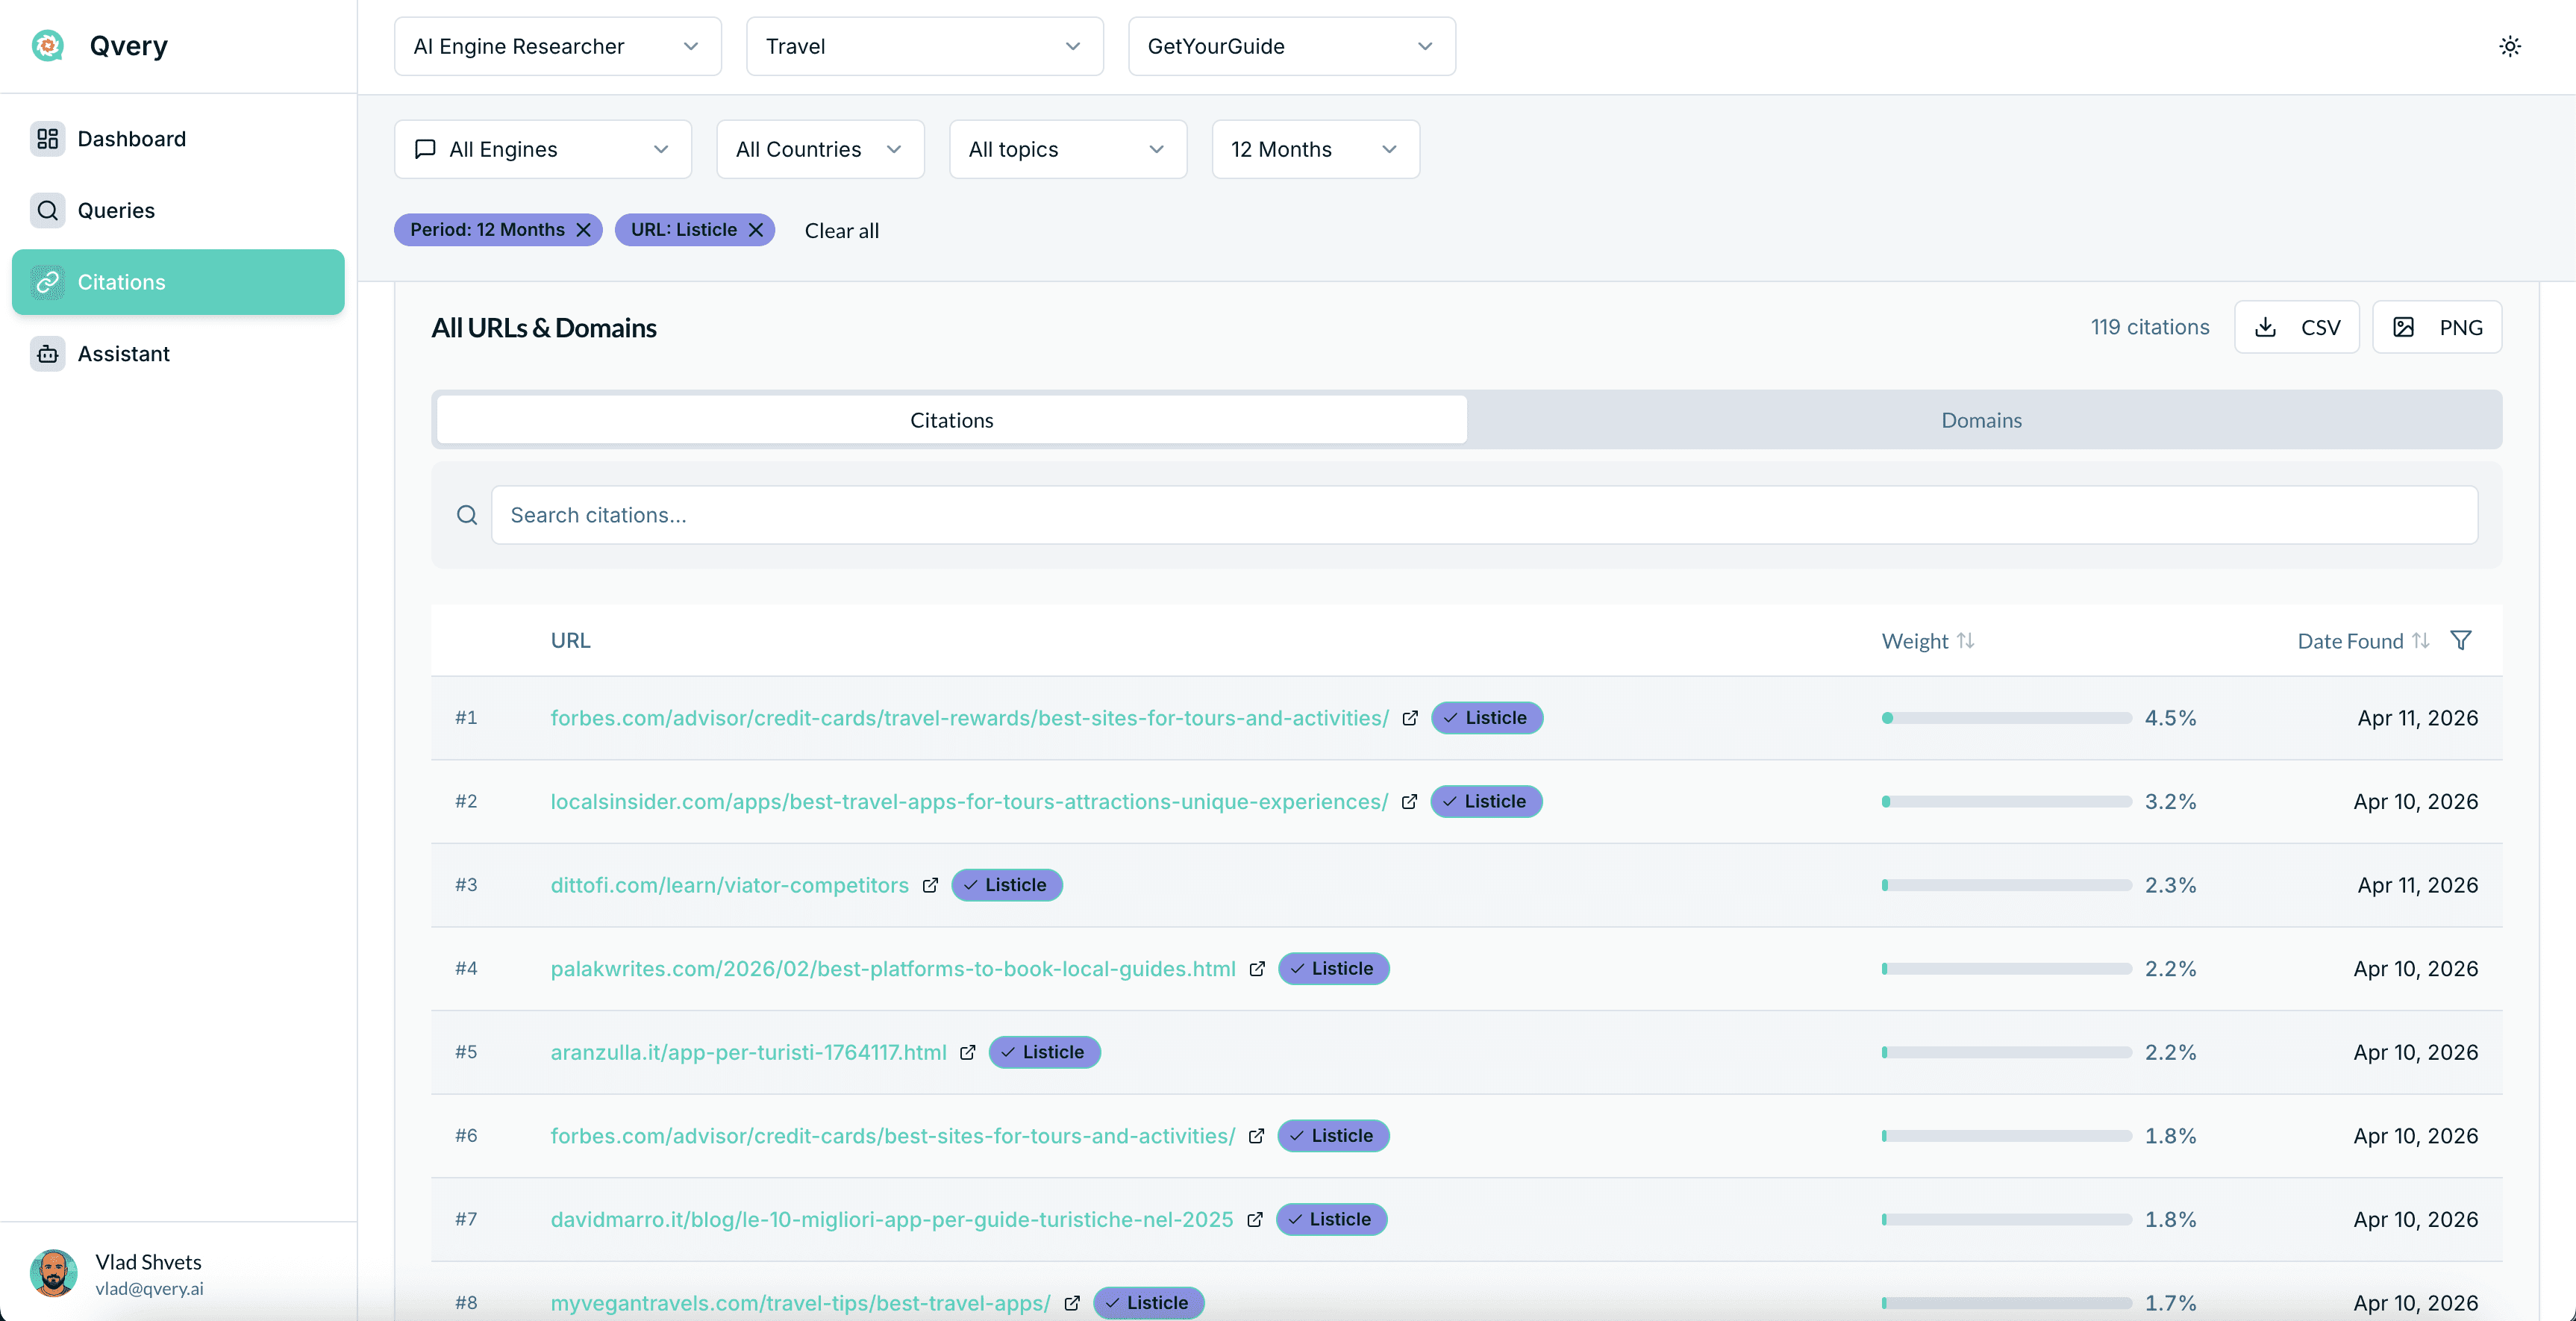2576x1321 pixels.
Task: Open the dittofi viator-competitors link
Action: (x=730, y=885)
